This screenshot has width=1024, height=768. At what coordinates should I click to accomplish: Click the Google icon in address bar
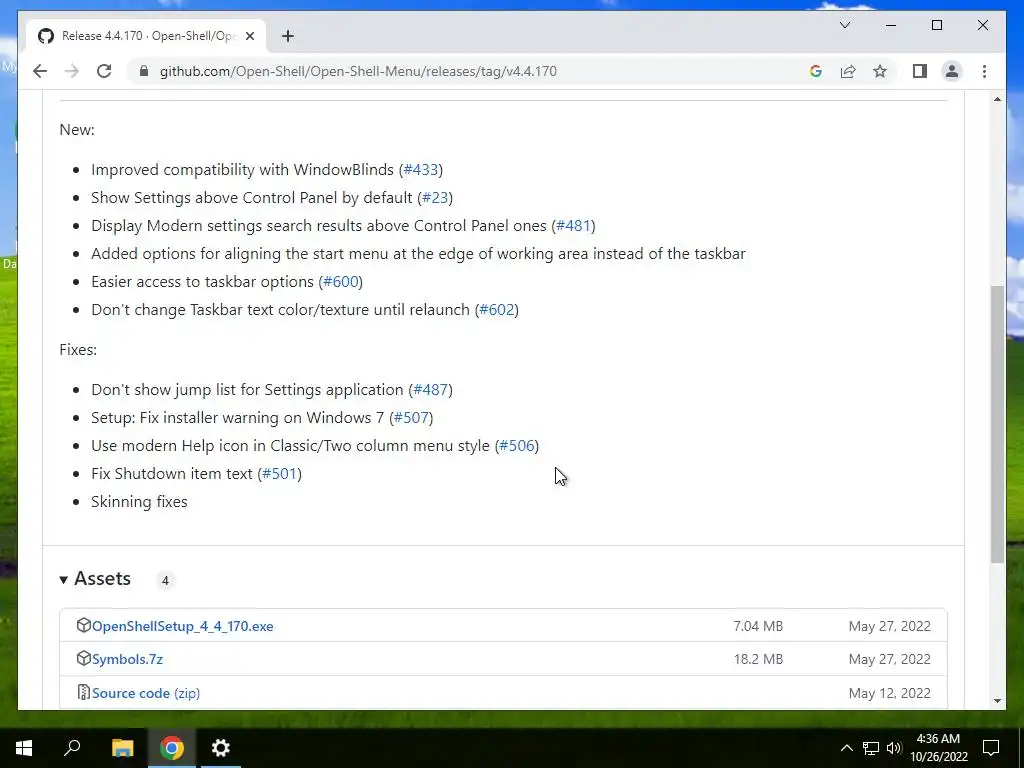coord(816,71)
